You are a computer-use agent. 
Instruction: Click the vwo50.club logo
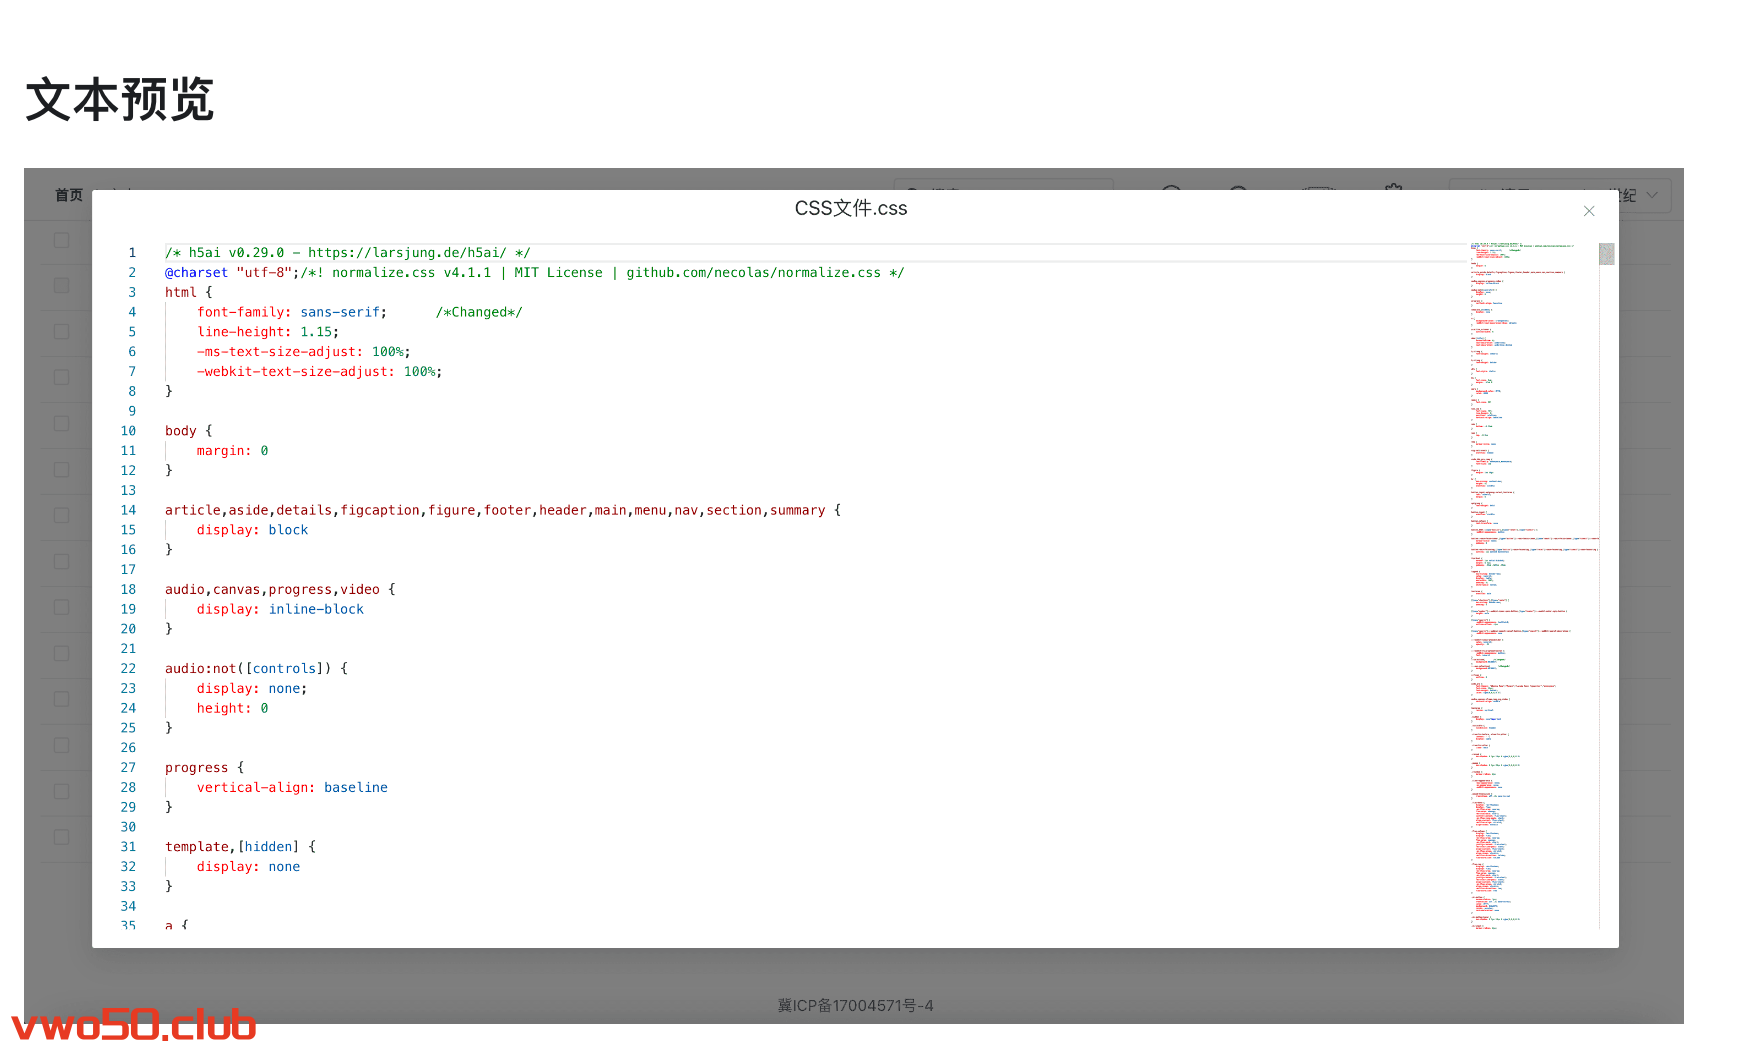(134, 1025)
